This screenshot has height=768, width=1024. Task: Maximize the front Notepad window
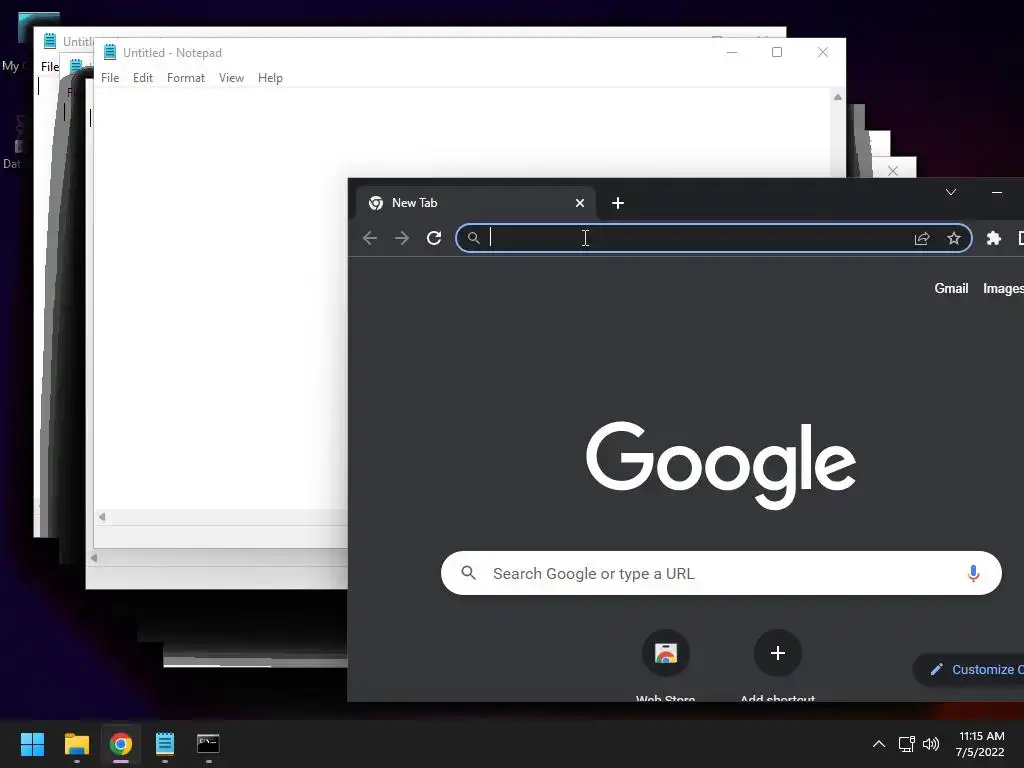(x=776, y=52)
